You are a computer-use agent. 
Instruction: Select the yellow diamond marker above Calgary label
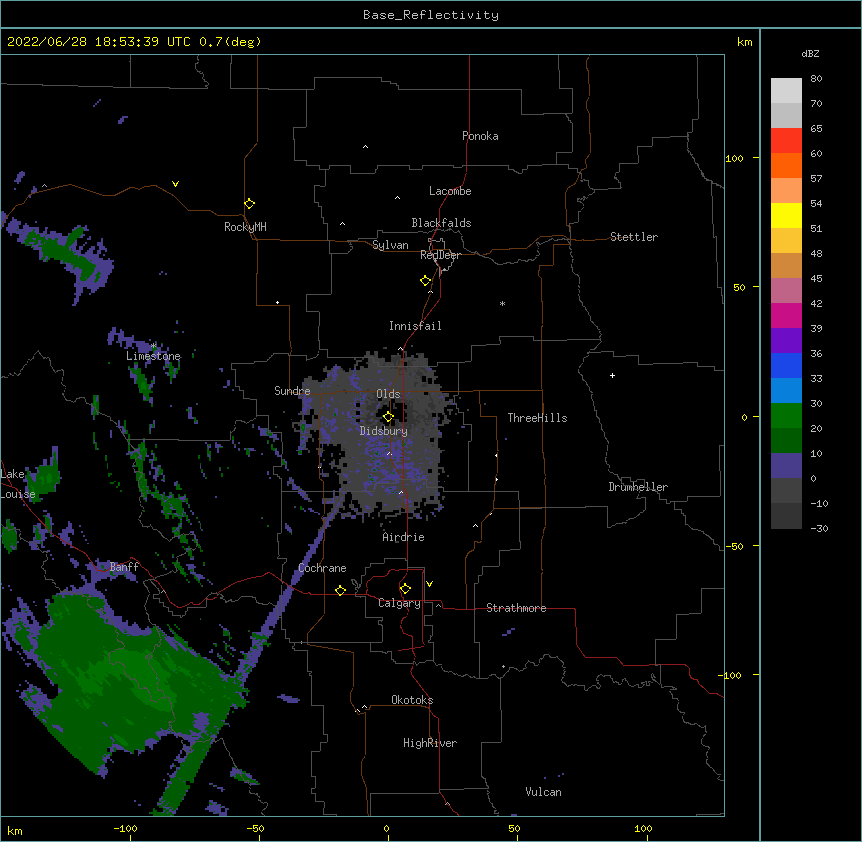tap(405, 589)
